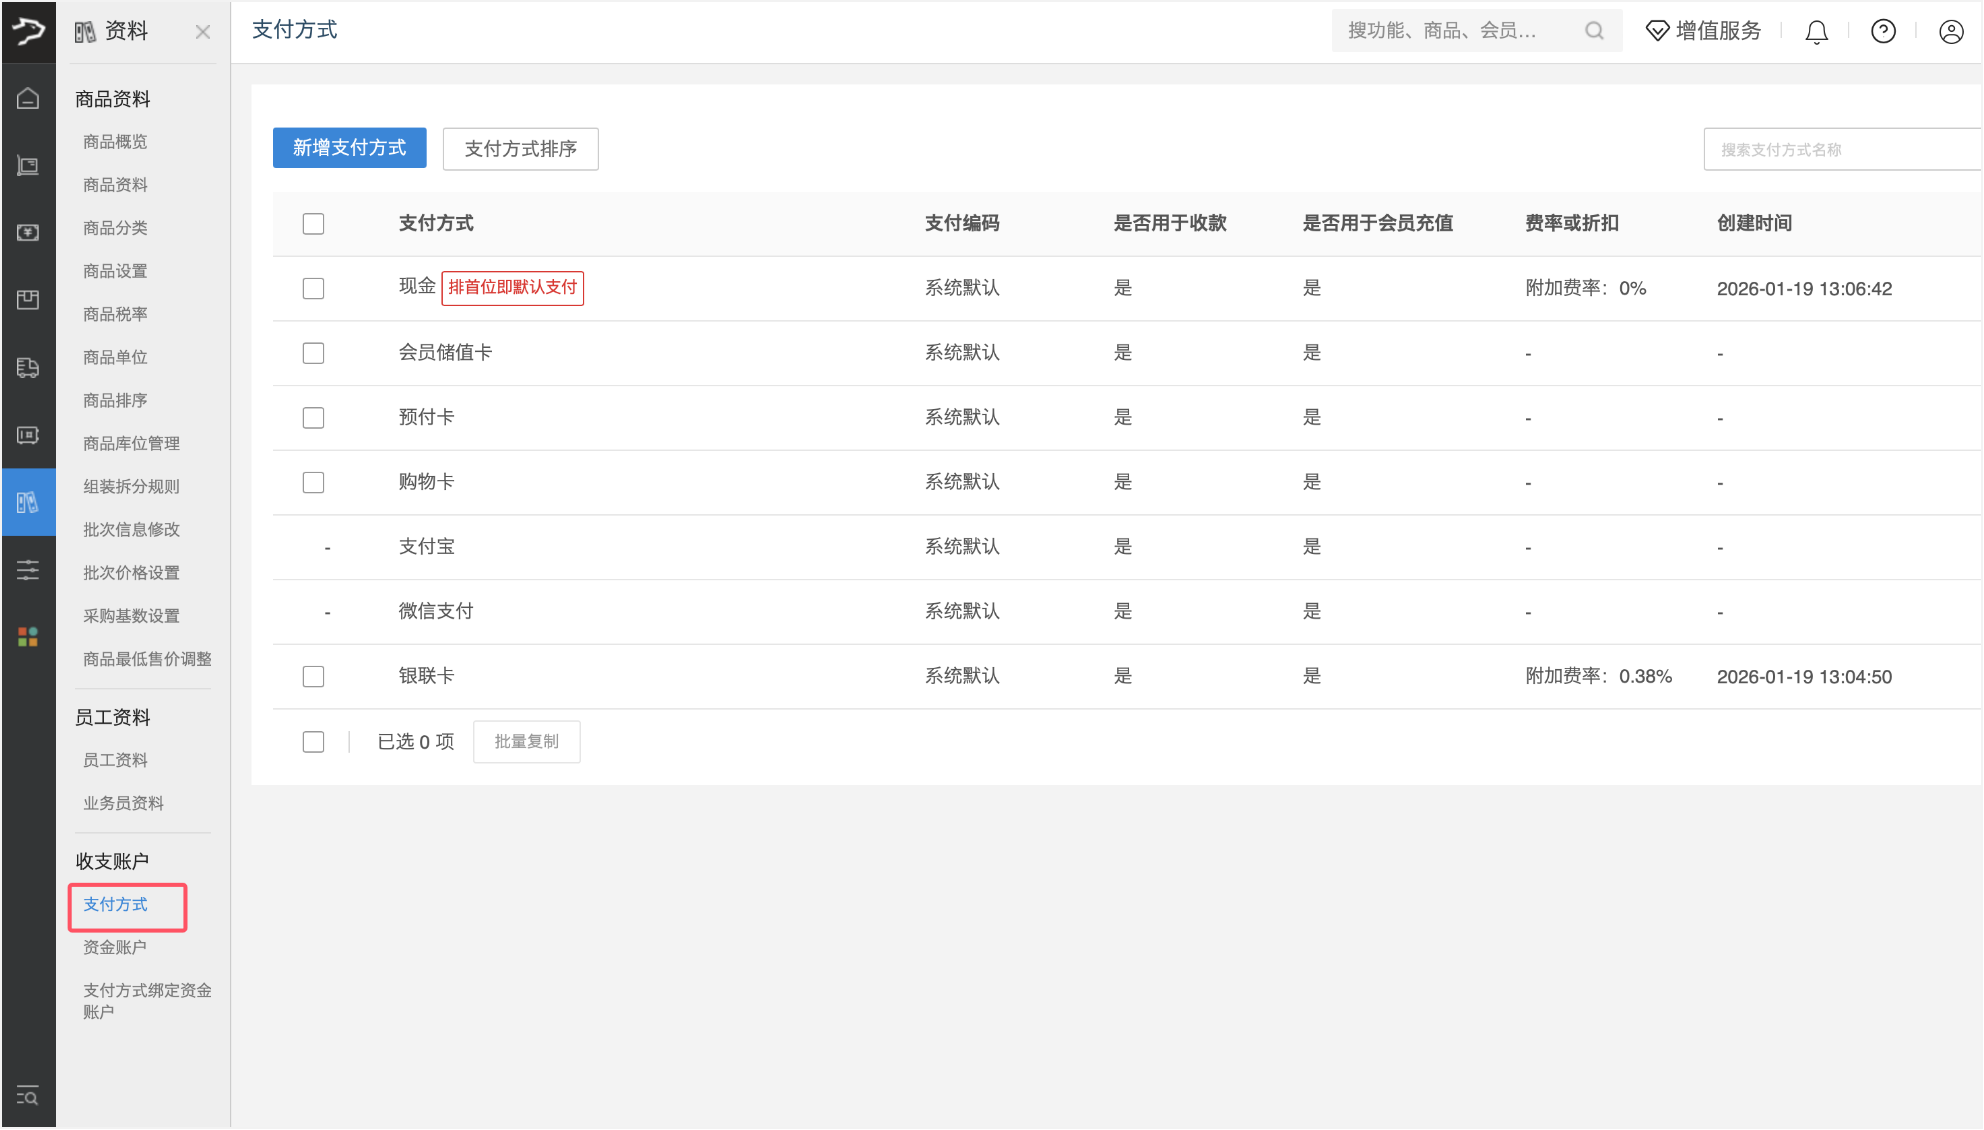
Task: Click the settings sliders sidebar icon
Action: [x=28, y=570]
